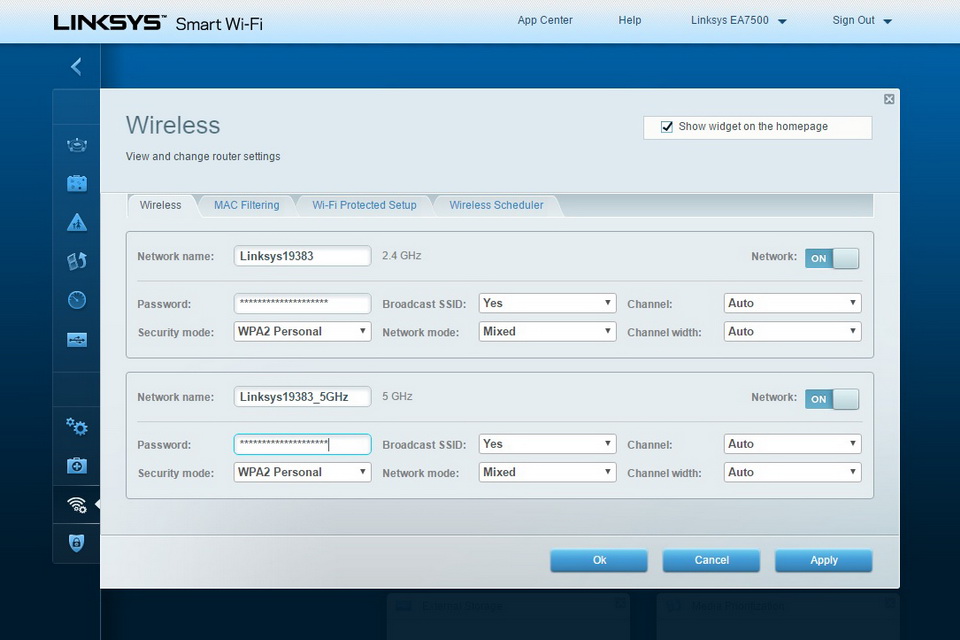
Task: Click the 2.4 GHz Network name field
Action: [302, 256]
